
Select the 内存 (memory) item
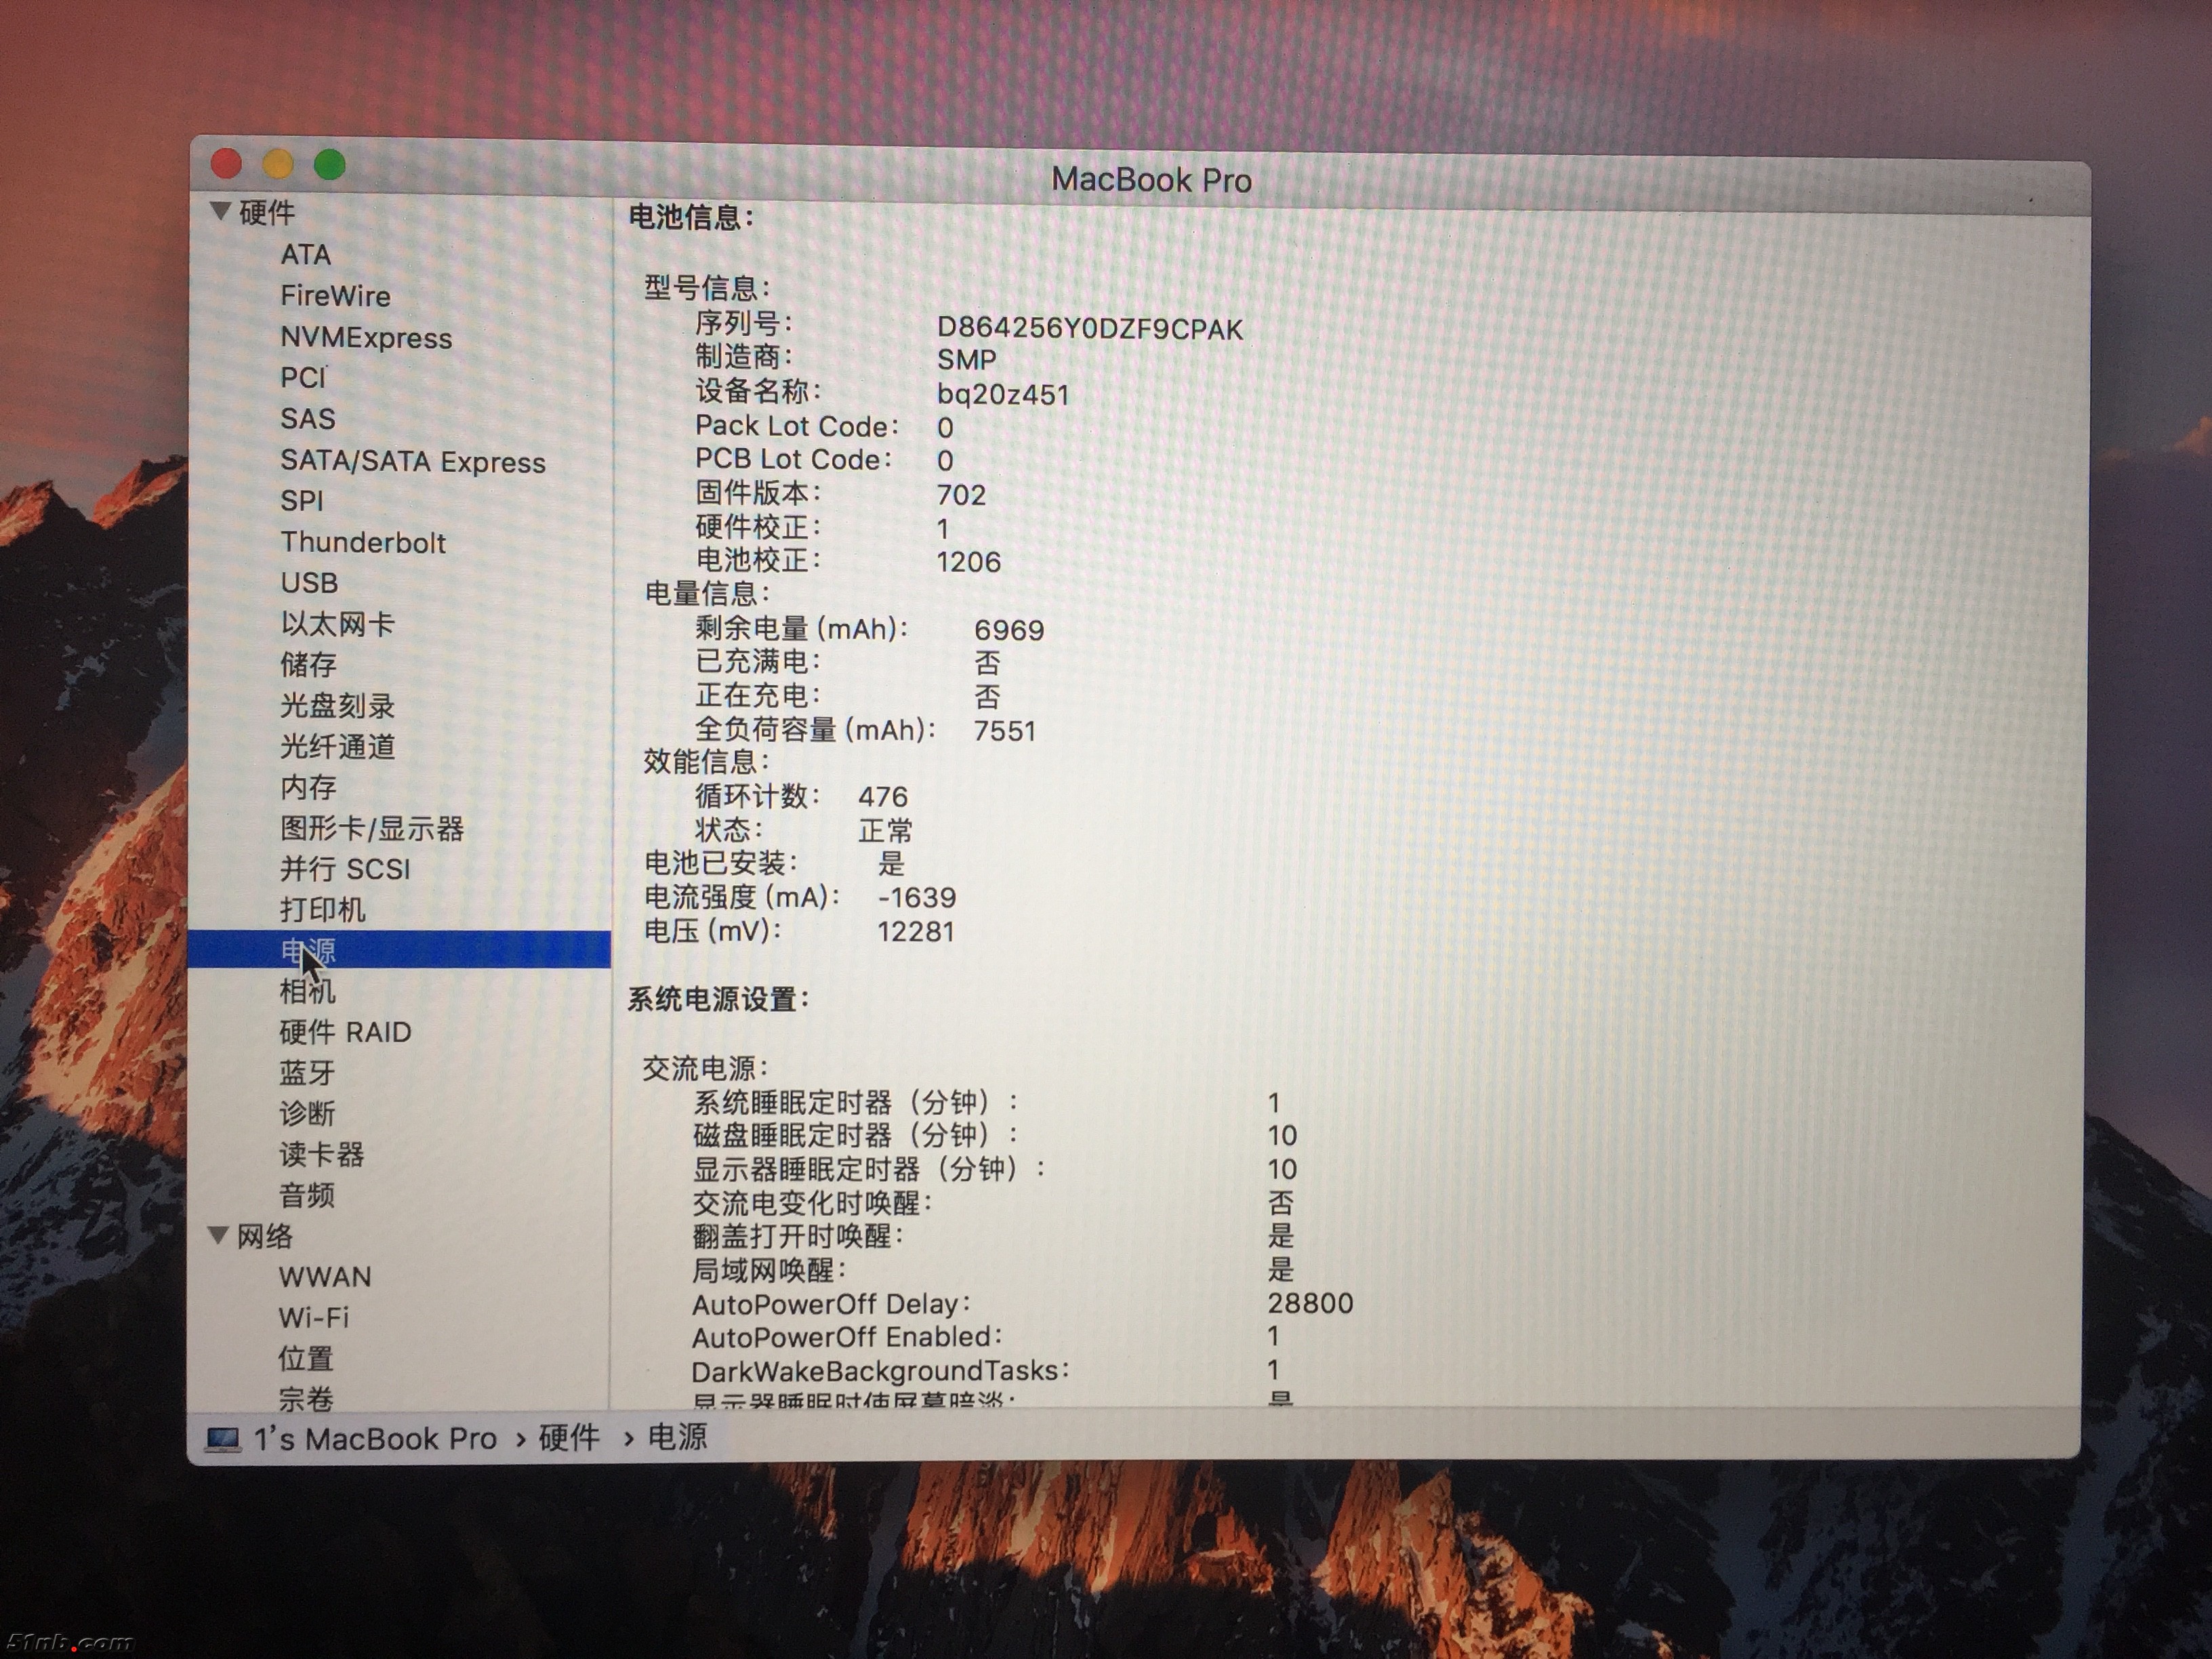pyautogui.click(x=308, y=787)
